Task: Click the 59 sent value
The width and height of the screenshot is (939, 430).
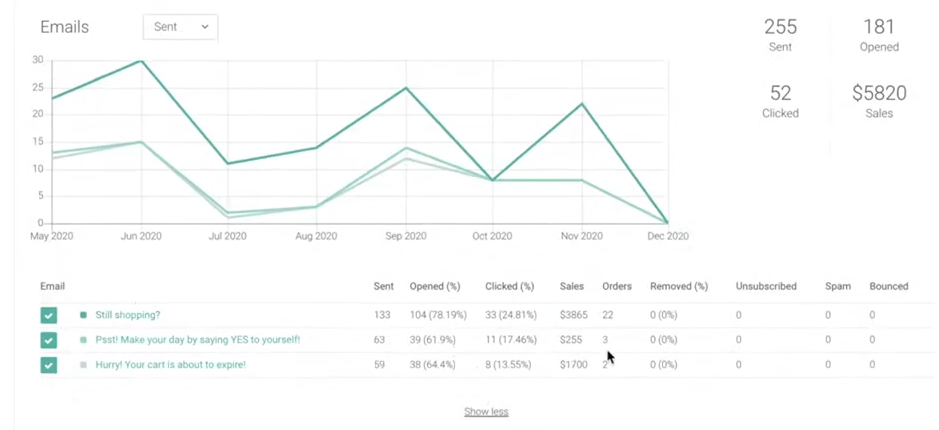Action: (x=379, y=364)
